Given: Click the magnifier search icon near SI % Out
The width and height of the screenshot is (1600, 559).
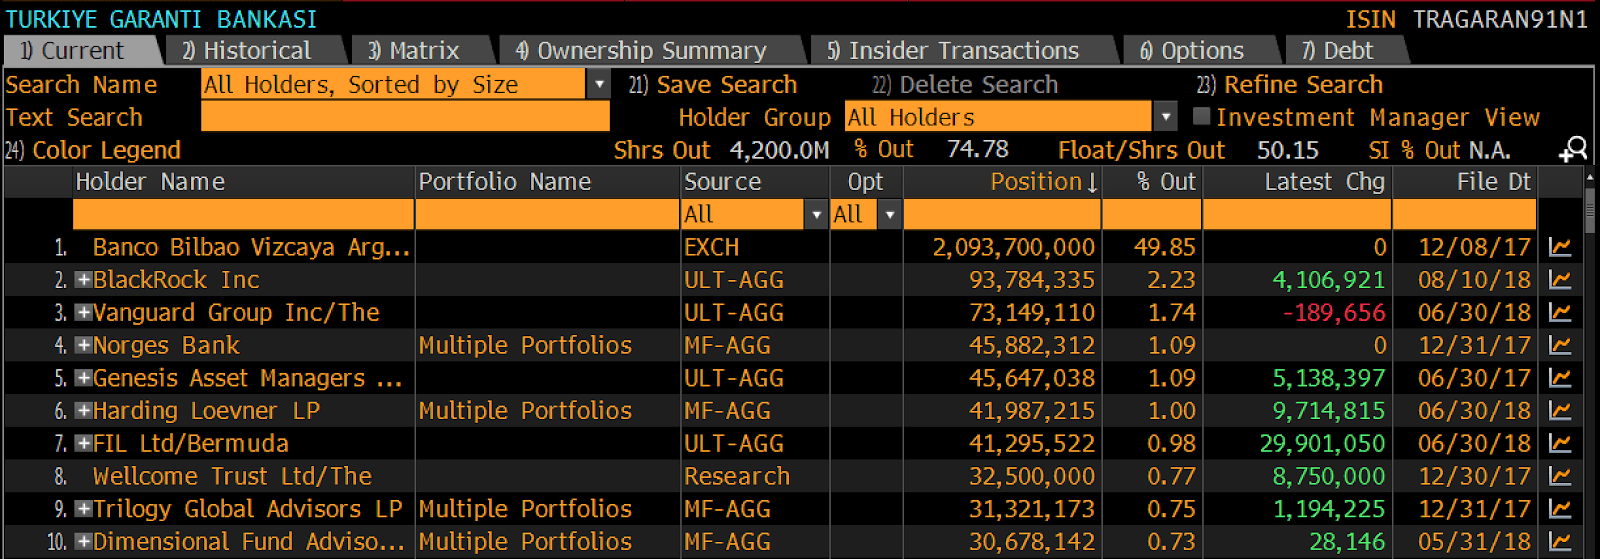Looking at the screenshot, I should pyautogui.click(x=1573, y=150).
